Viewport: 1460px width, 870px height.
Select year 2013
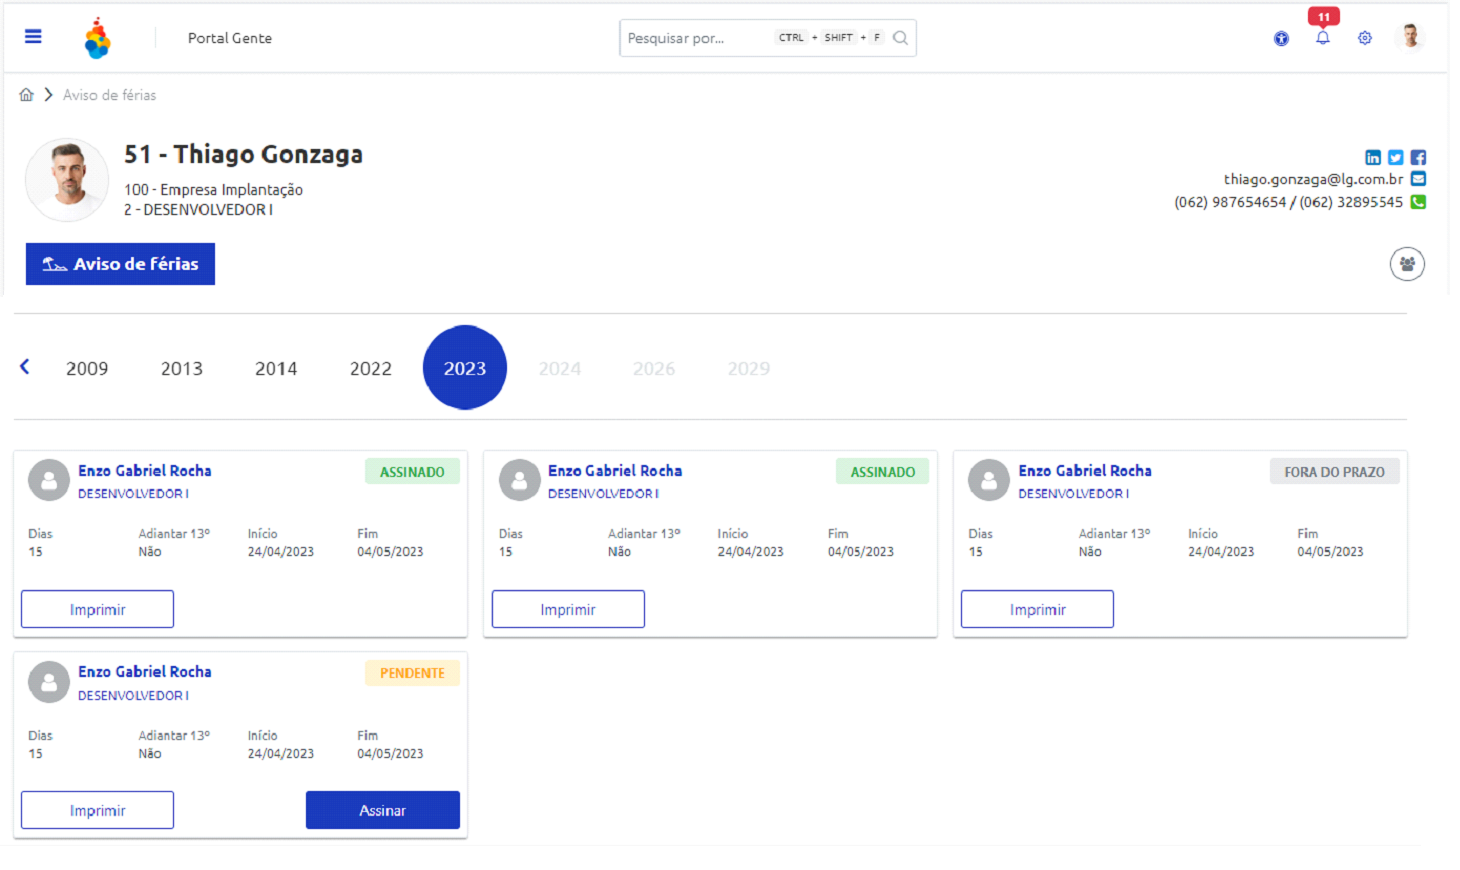(x=182, y=369)
